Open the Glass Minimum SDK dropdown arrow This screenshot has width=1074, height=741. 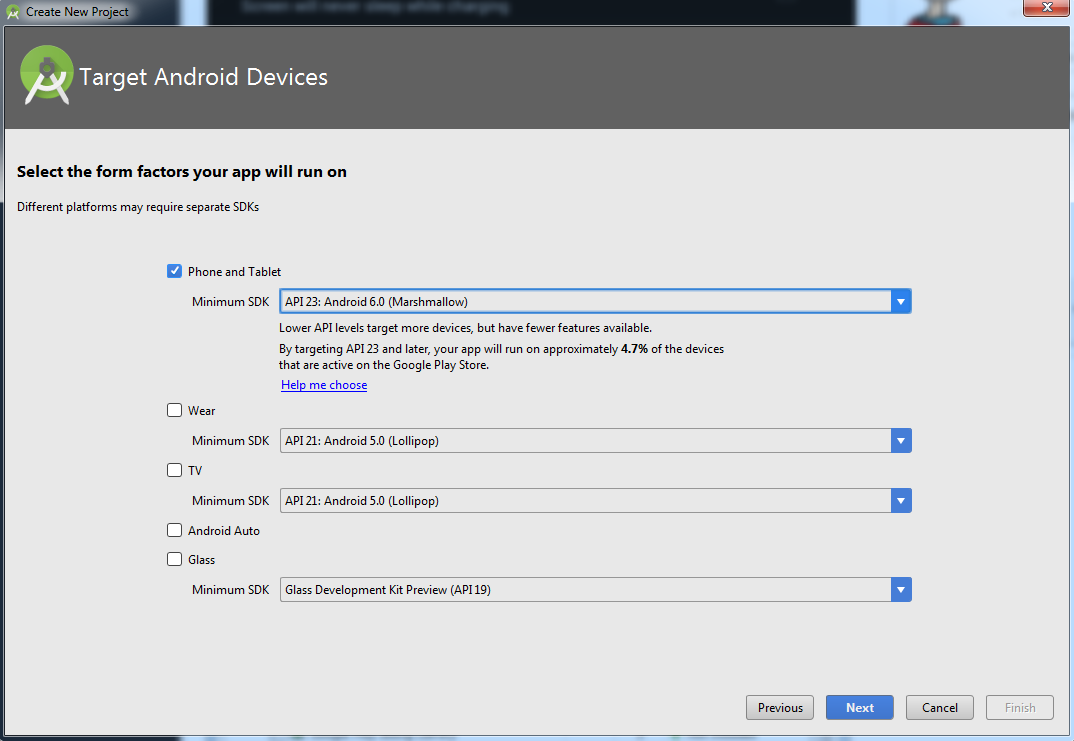click(x=901, y=590)
